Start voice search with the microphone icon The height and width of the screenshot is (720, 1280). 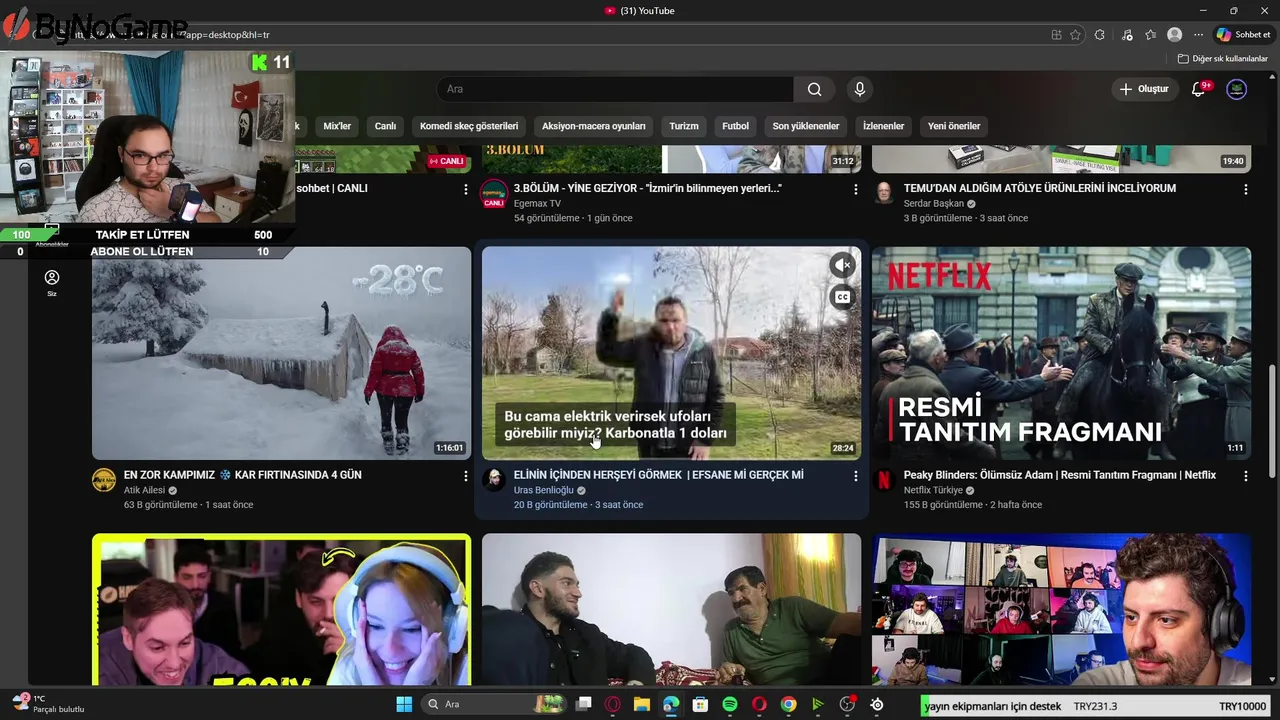[859, 89]
